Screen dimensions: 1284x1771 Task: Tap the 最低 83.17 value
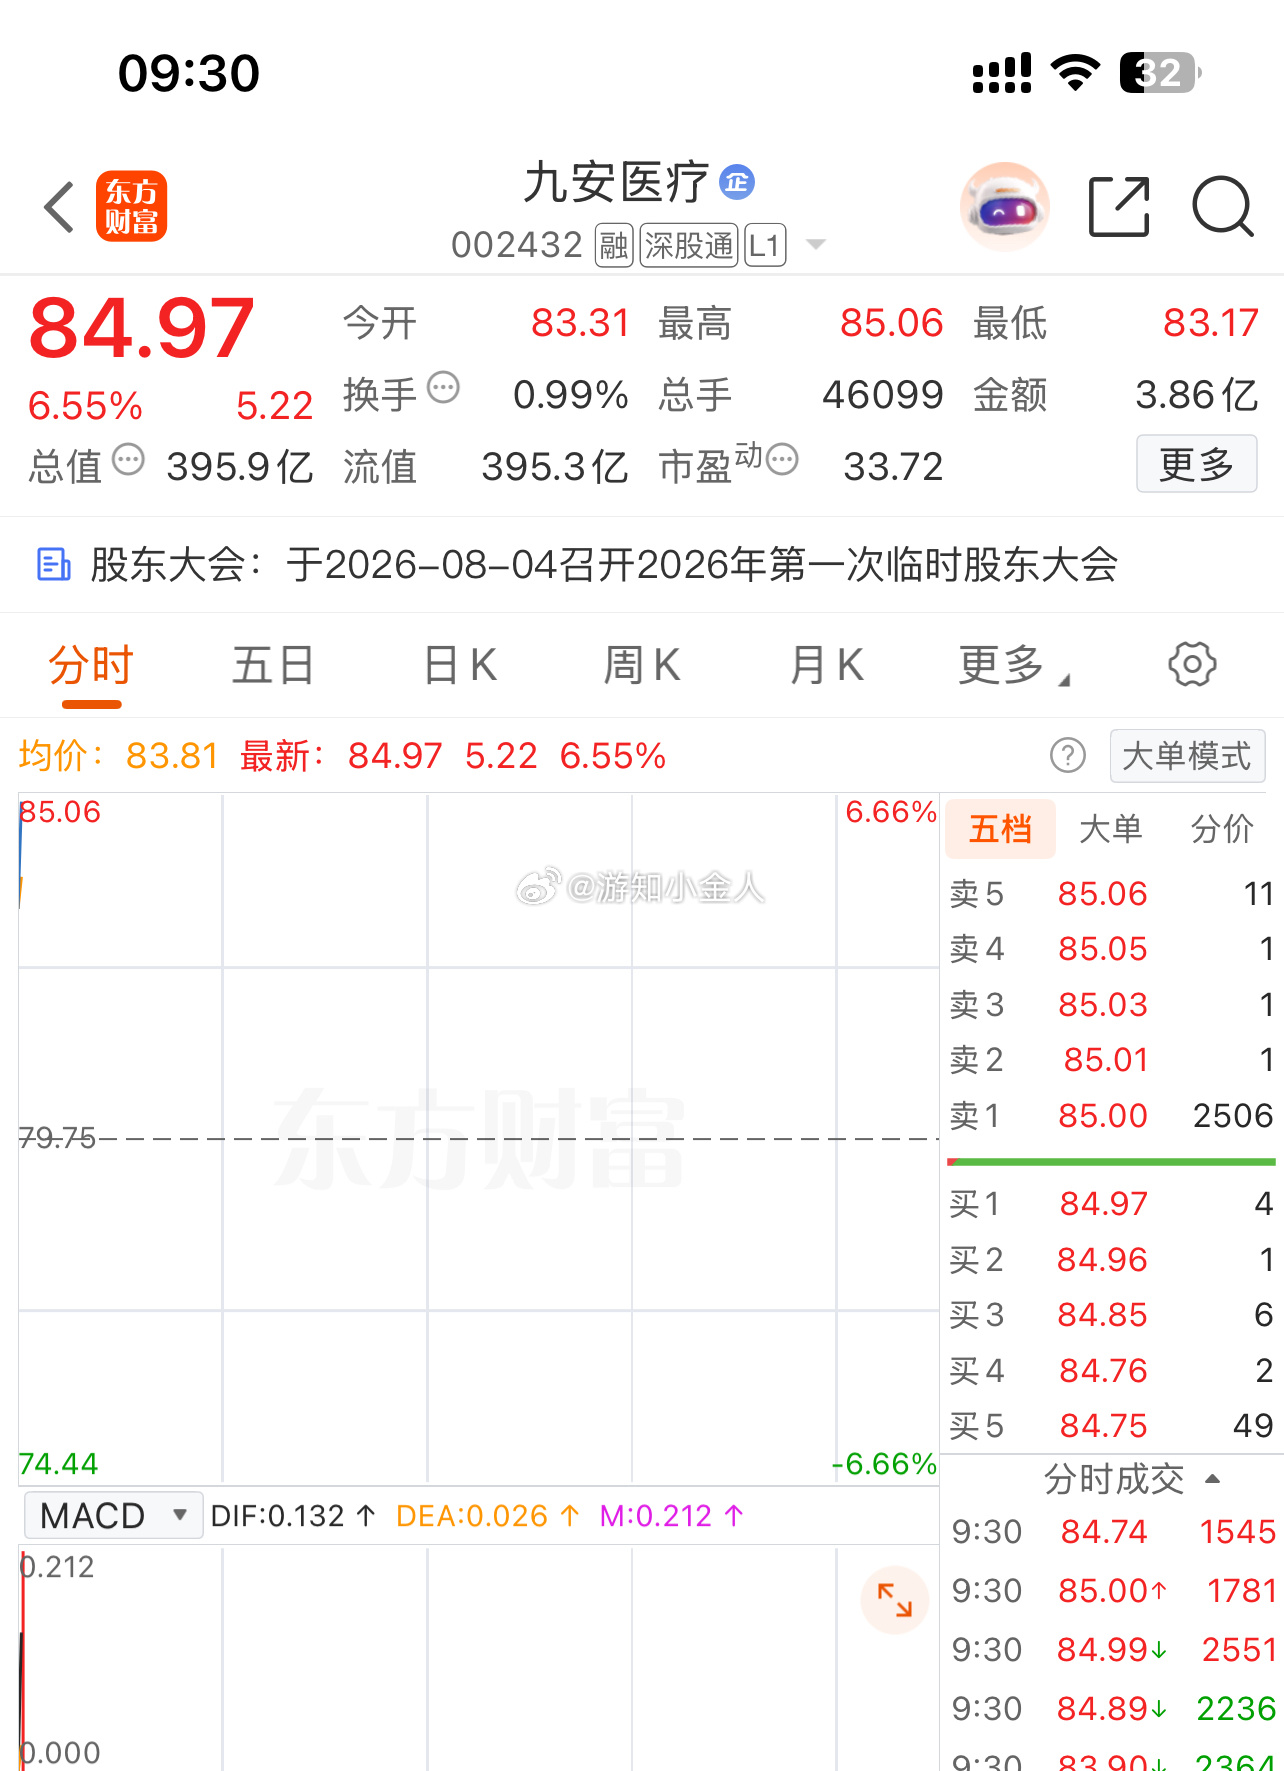point(1210,323)
